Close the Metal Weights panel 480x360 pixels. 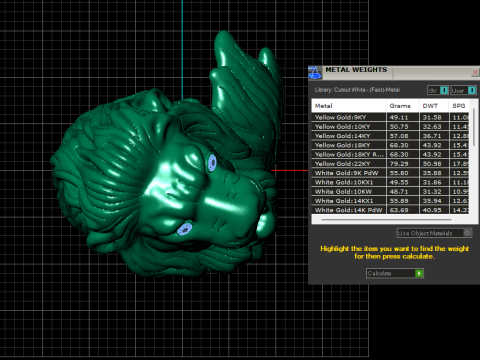[475, 72]
